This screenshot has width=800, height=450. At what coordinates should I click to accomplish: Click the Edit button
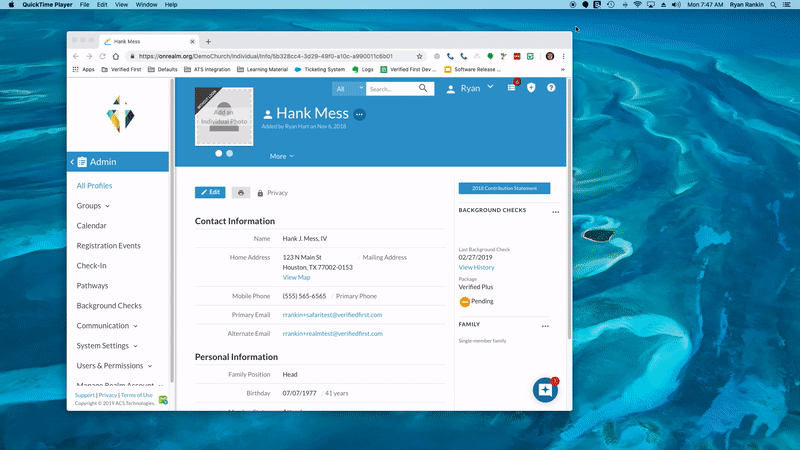(x=210, y=192)
